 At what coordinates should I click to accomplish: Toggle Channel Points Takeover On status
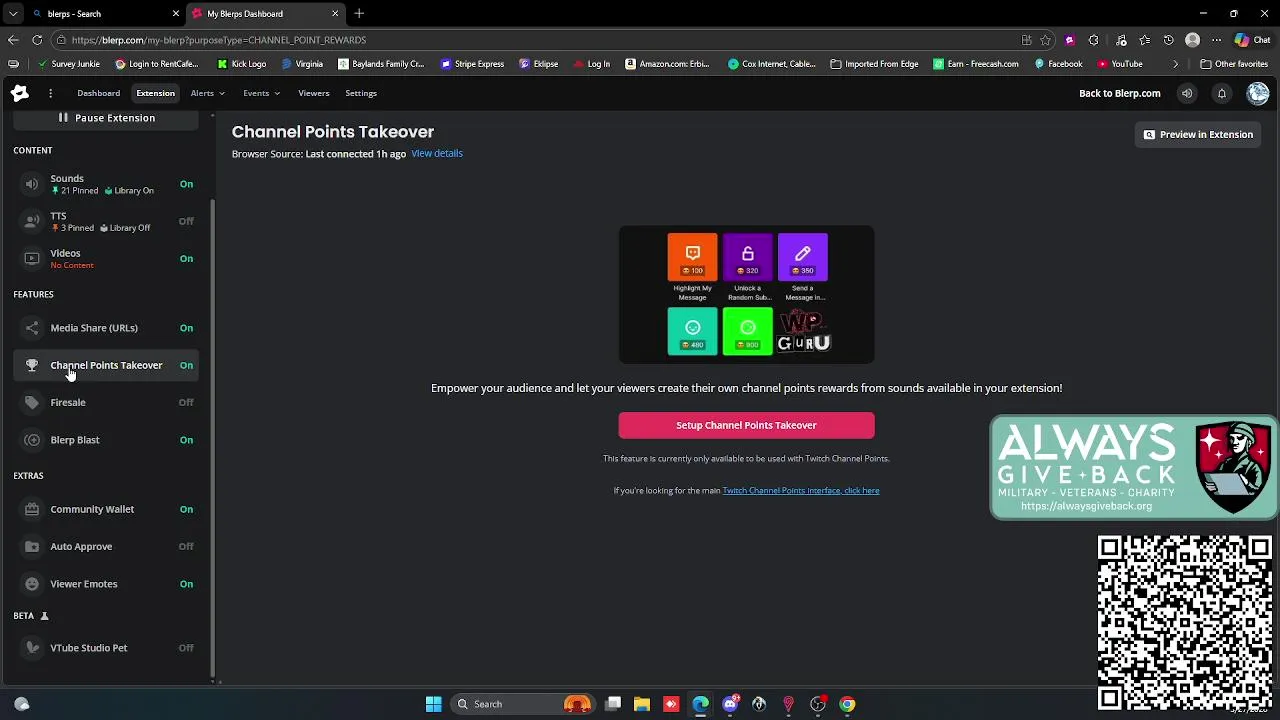pyautogui.click(x=186, y=365)
